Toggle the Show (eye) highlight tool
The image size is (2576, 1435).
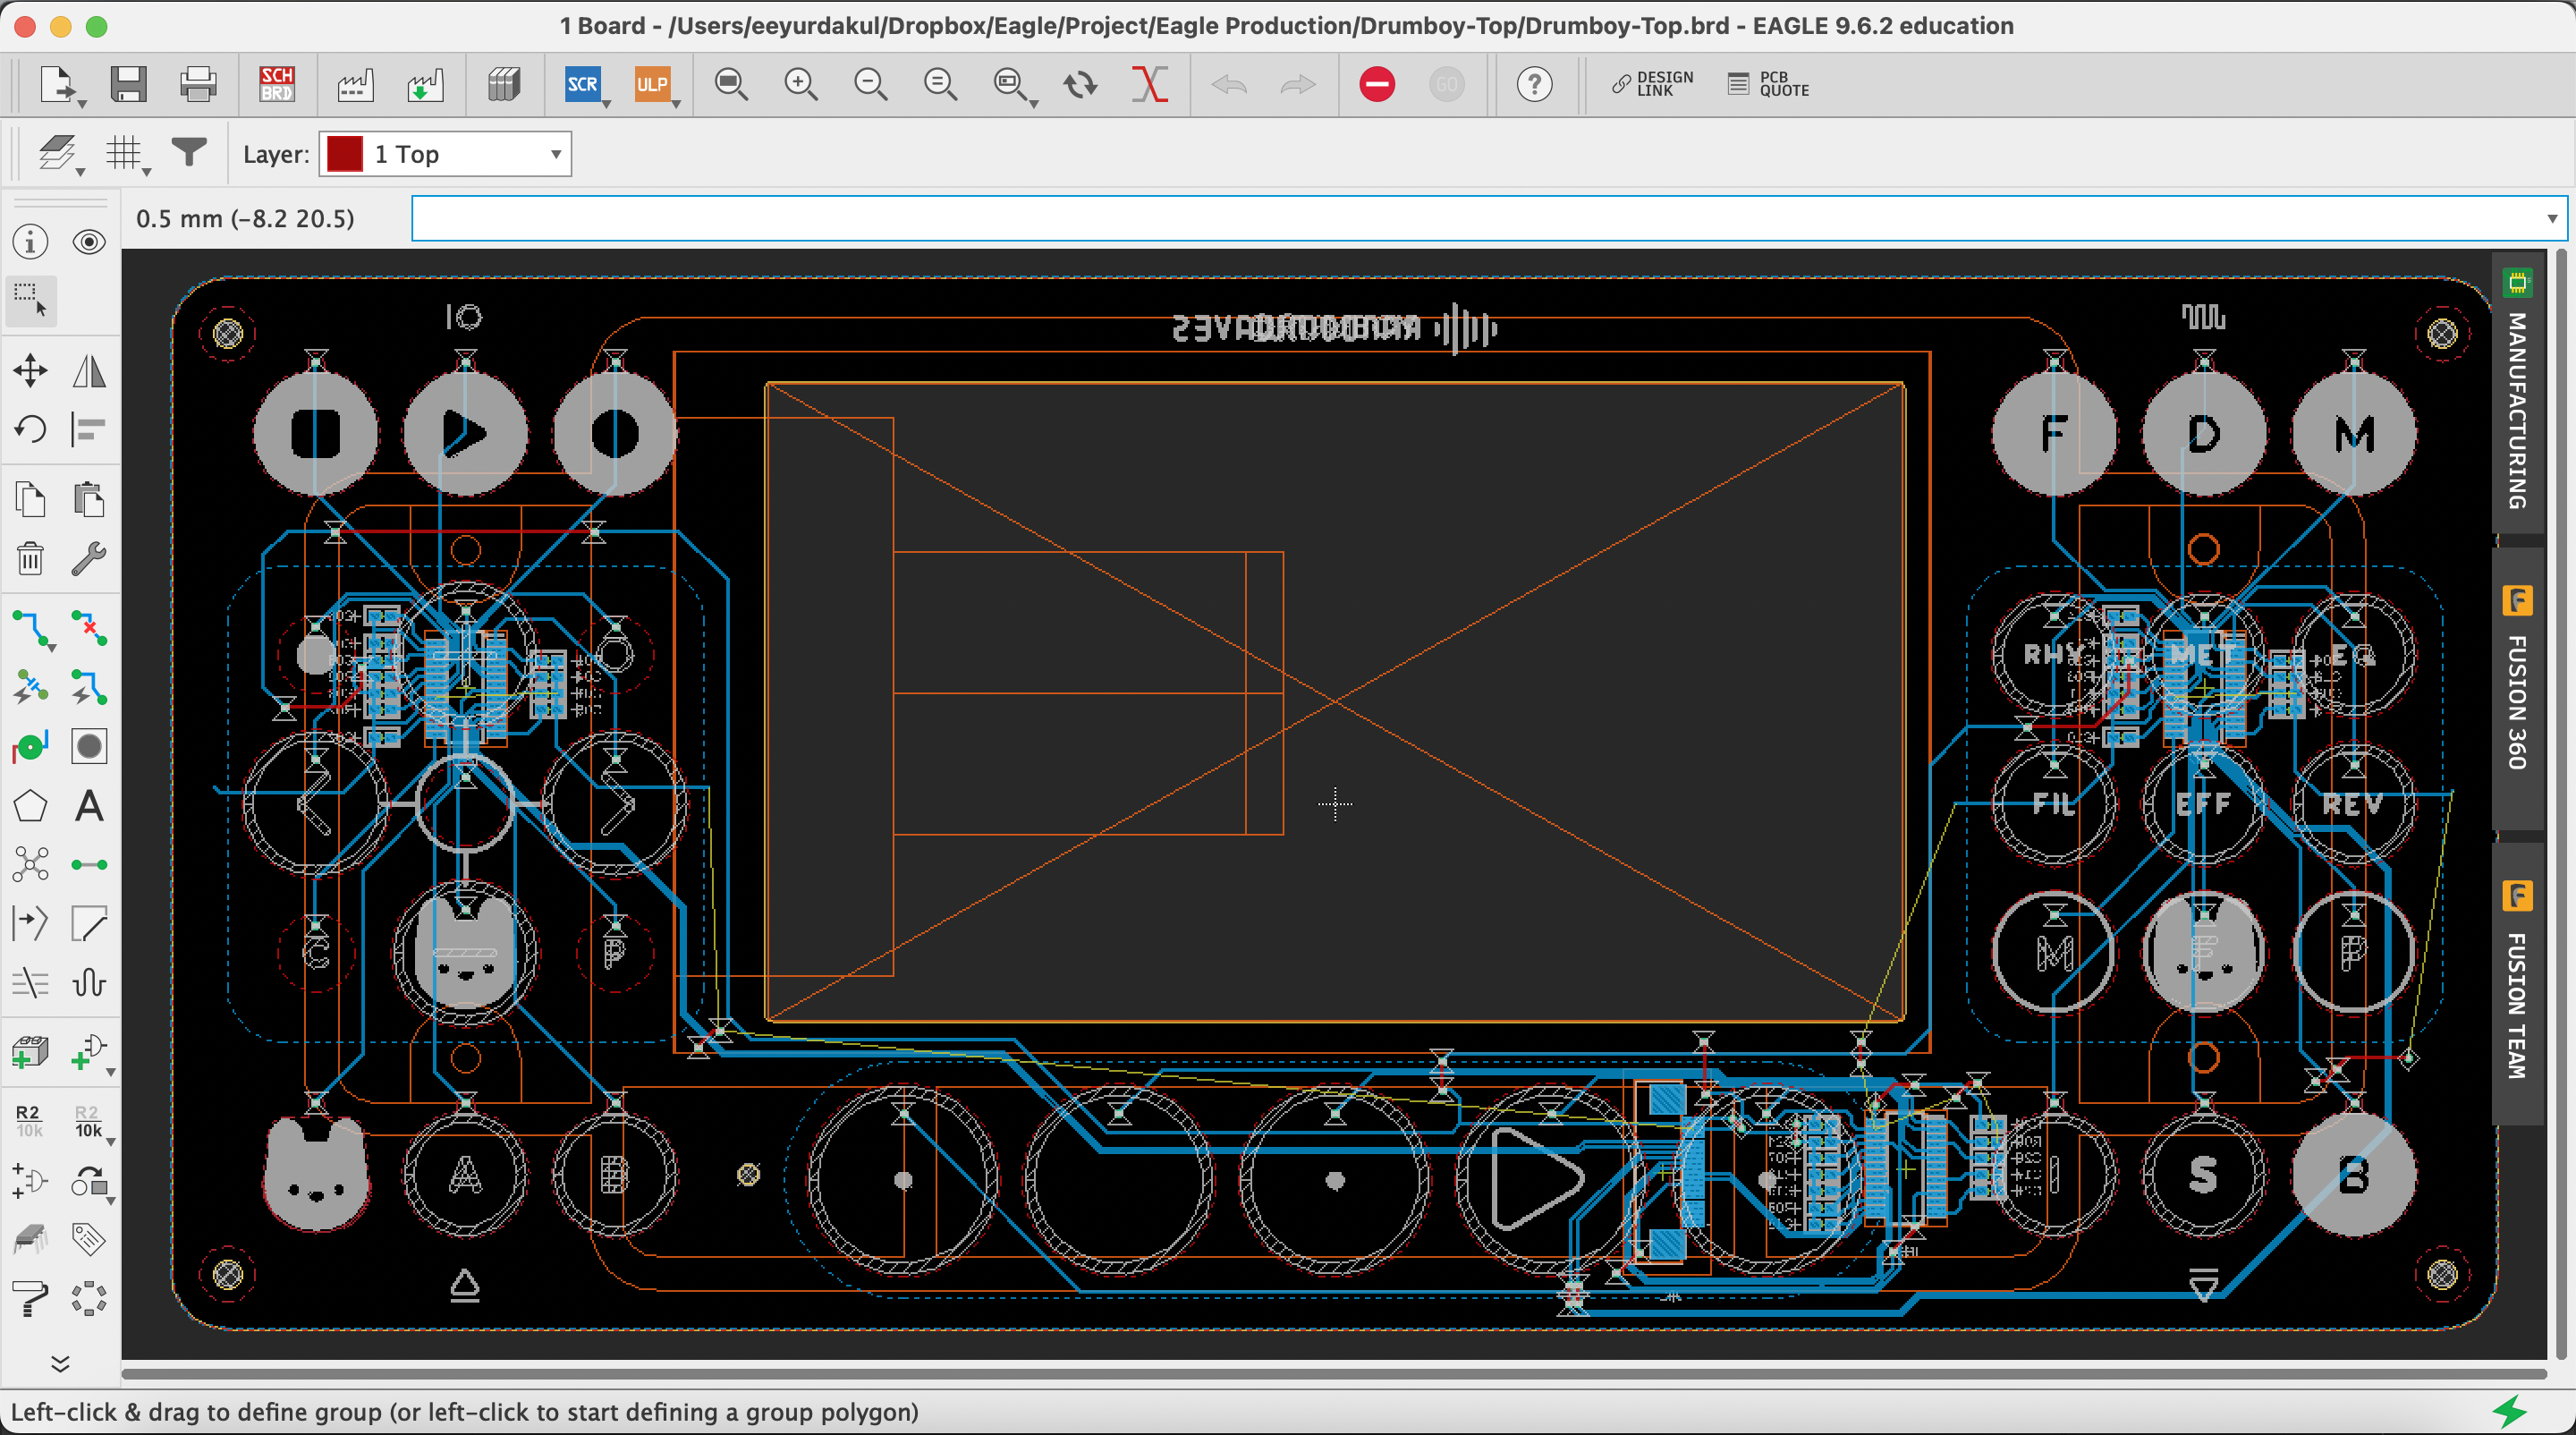[x=89, y=242]
